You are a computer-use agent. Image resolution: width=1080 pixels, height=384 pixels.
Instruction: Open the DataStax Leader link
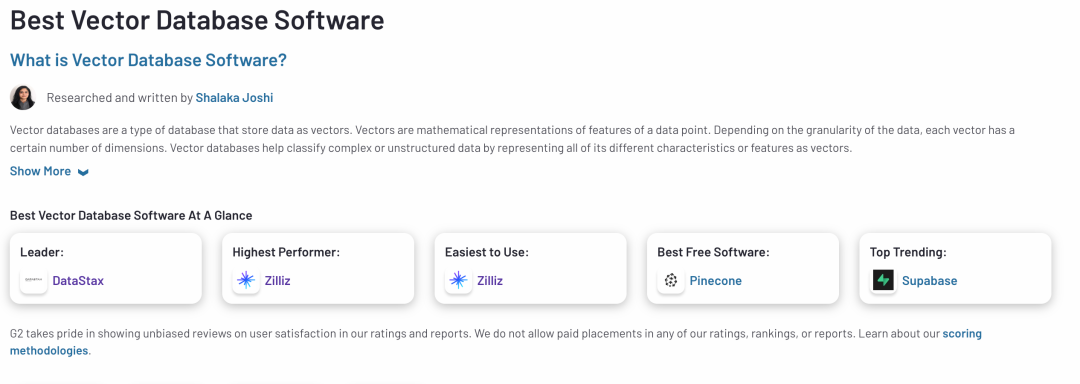click(78, 281)
